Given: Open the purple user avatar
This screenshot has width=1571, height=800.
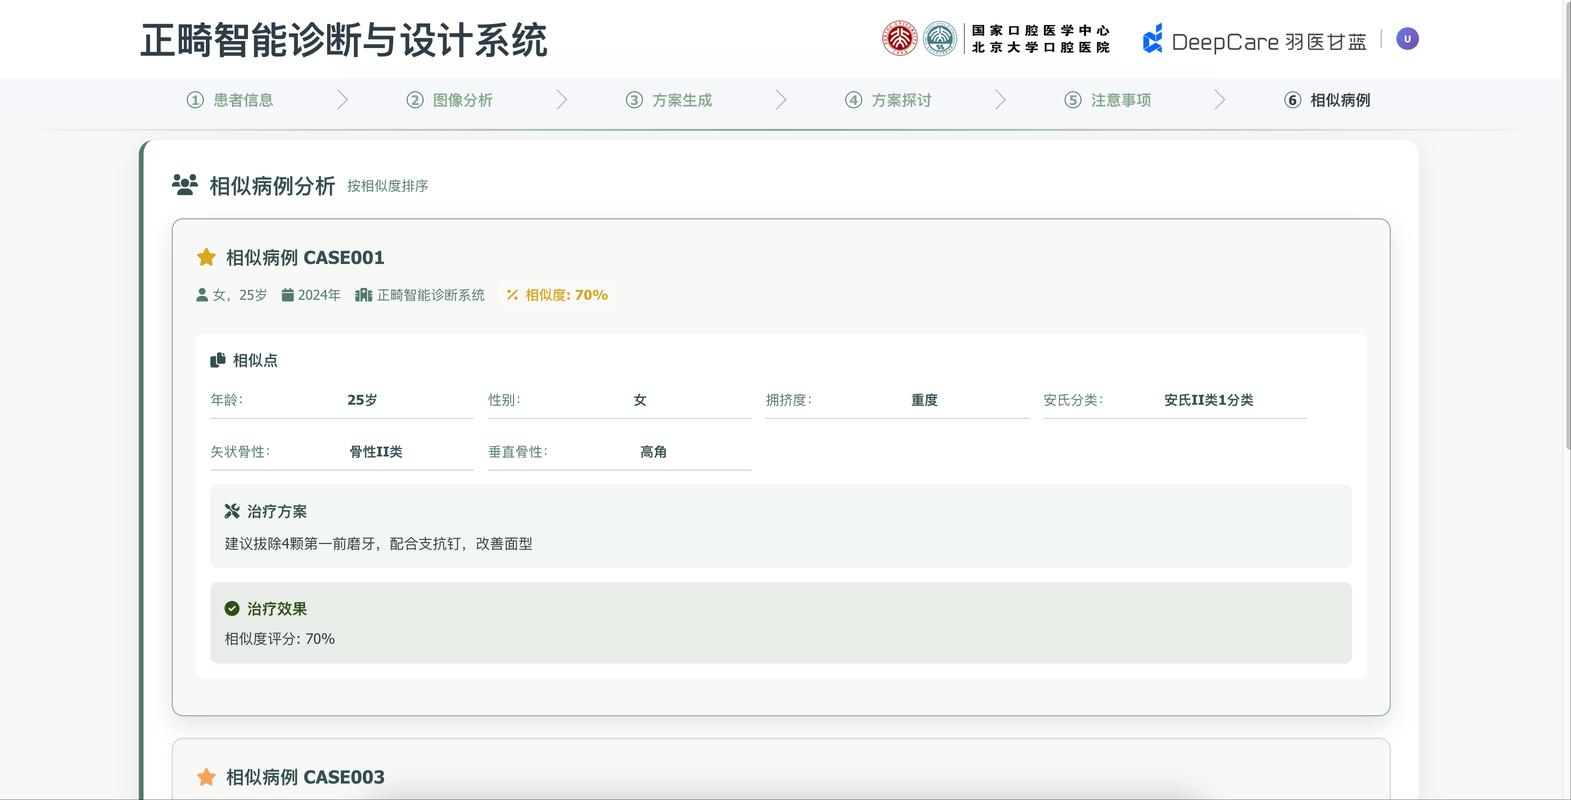Looking at the screenshot, I should coord(1407,39).
